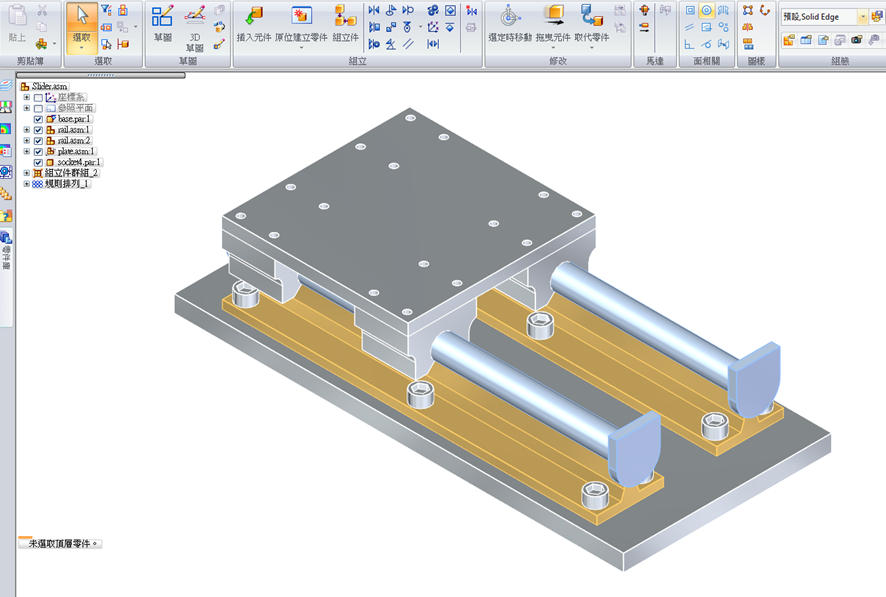Toggle rail.asm:2 visibility checkbox
886x597 pixels.
point(38,141)
